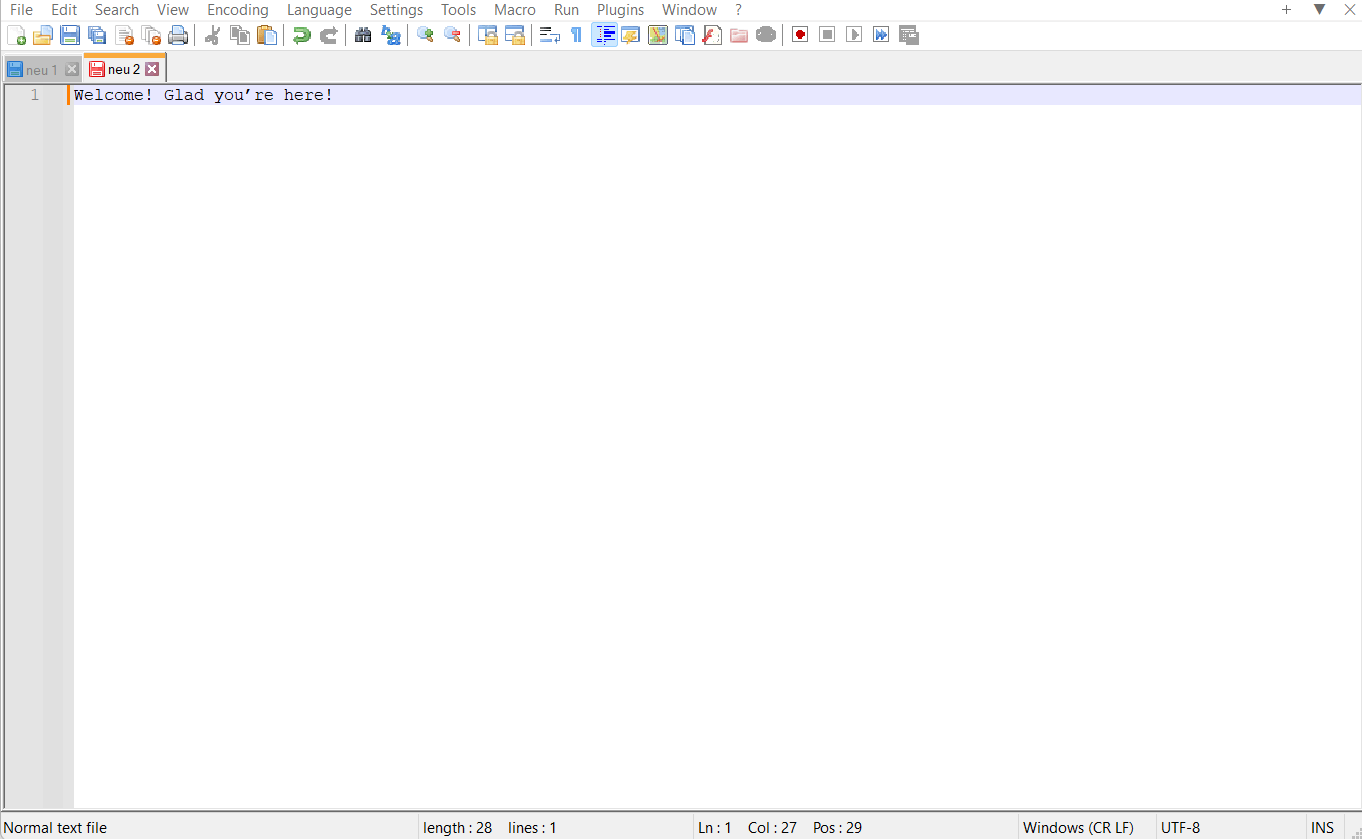
Task: Playback the recorded macro
Action: click(854, 34)
